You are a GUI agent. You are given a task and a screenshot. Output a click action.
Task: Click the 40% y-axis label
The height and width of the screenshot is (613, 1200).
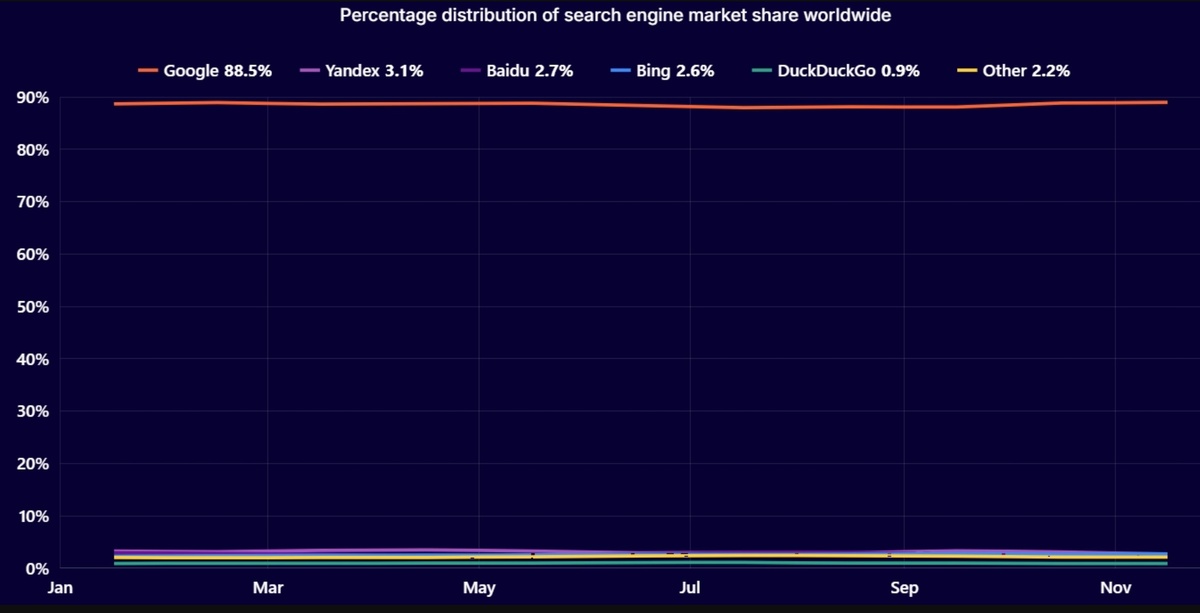31,359
